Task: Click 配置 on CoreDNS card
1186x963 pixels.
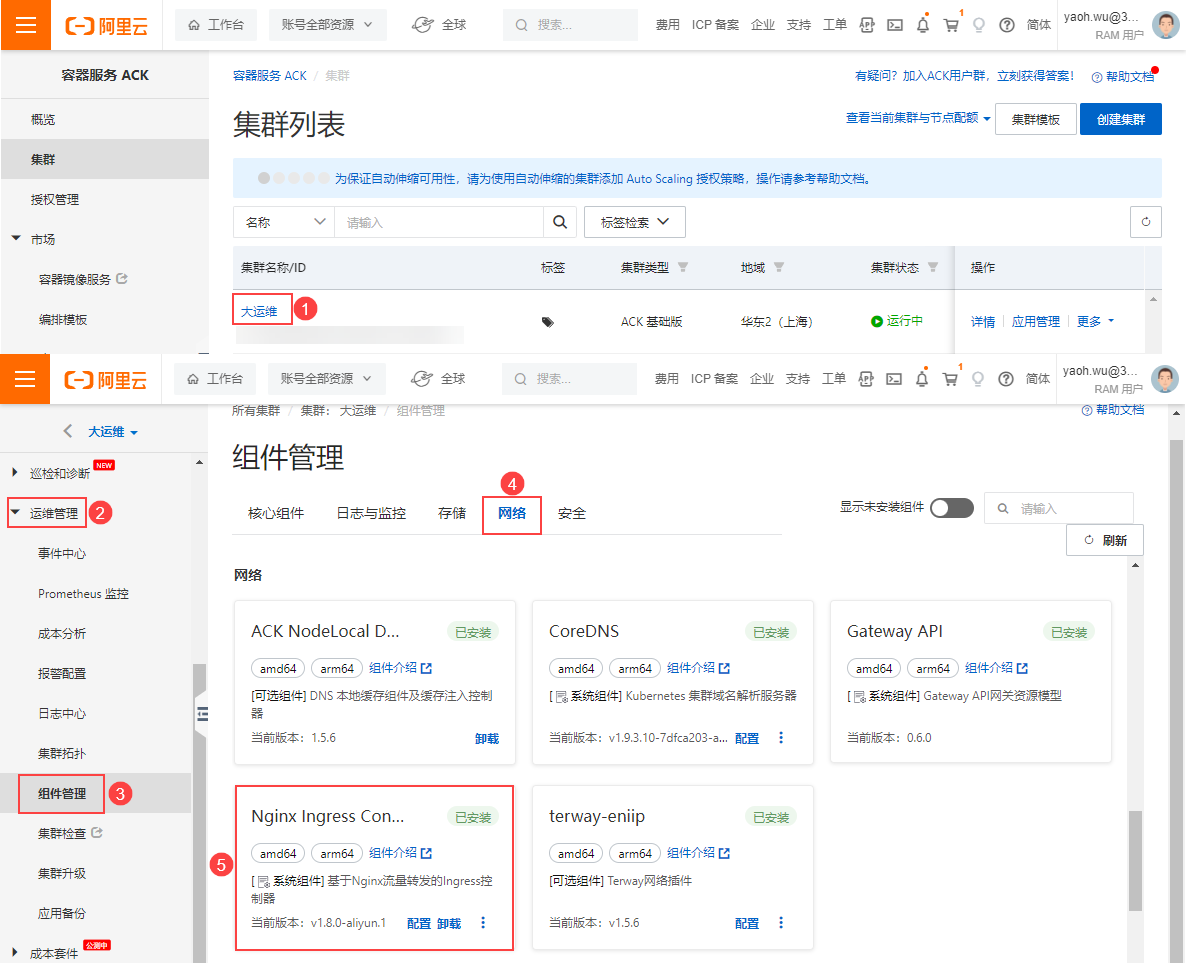Action: [747, 738]
